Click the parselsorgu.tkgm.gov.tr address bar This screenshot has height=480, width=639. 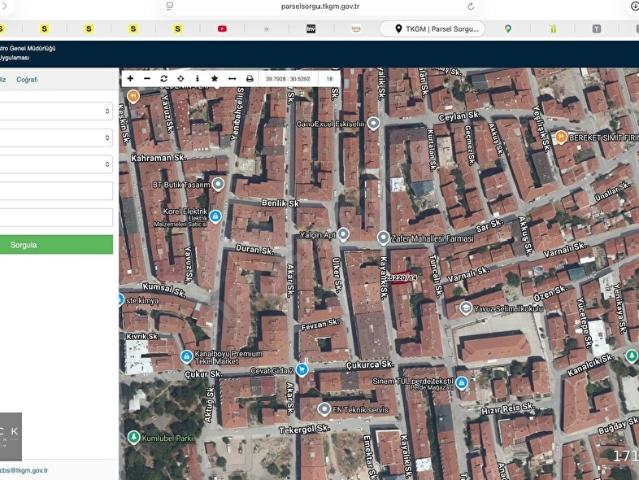pos(320,7)
